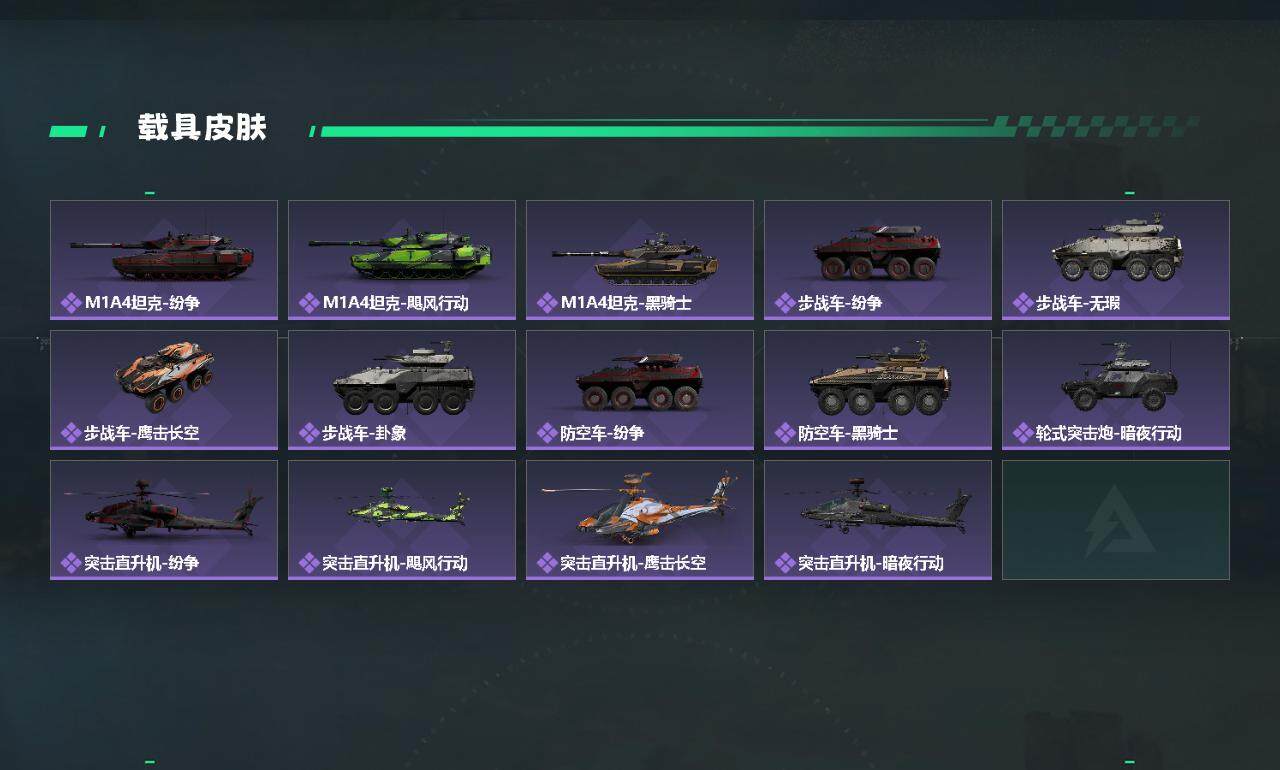1280x770 pixels.
Task: Pick the green 突击直升机-飓风行动 helicopter icon
Action: pyautogui.click(x=409, y=506)
